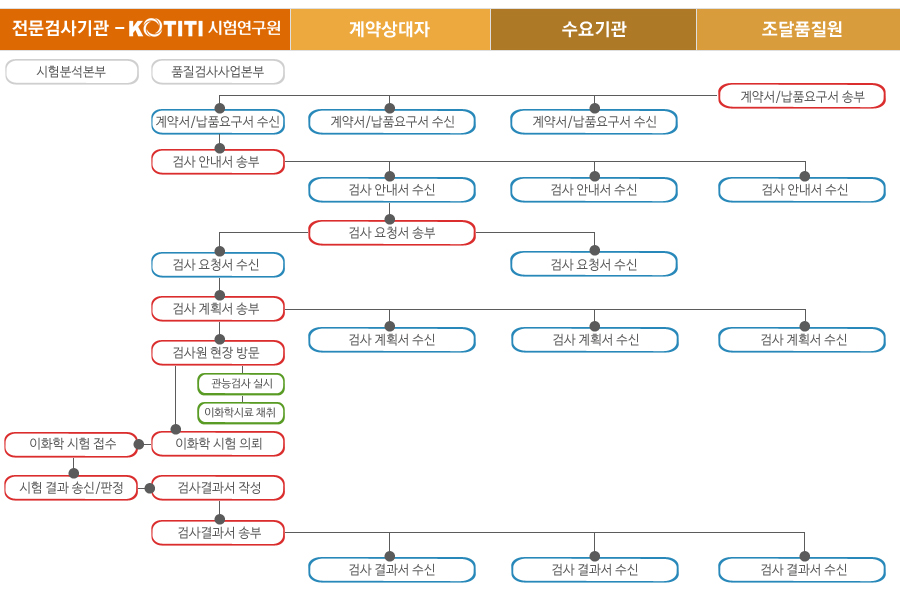Click the 검사 요청서 송부 step
This screenshot has width=900, height=592.
(392, 233)
